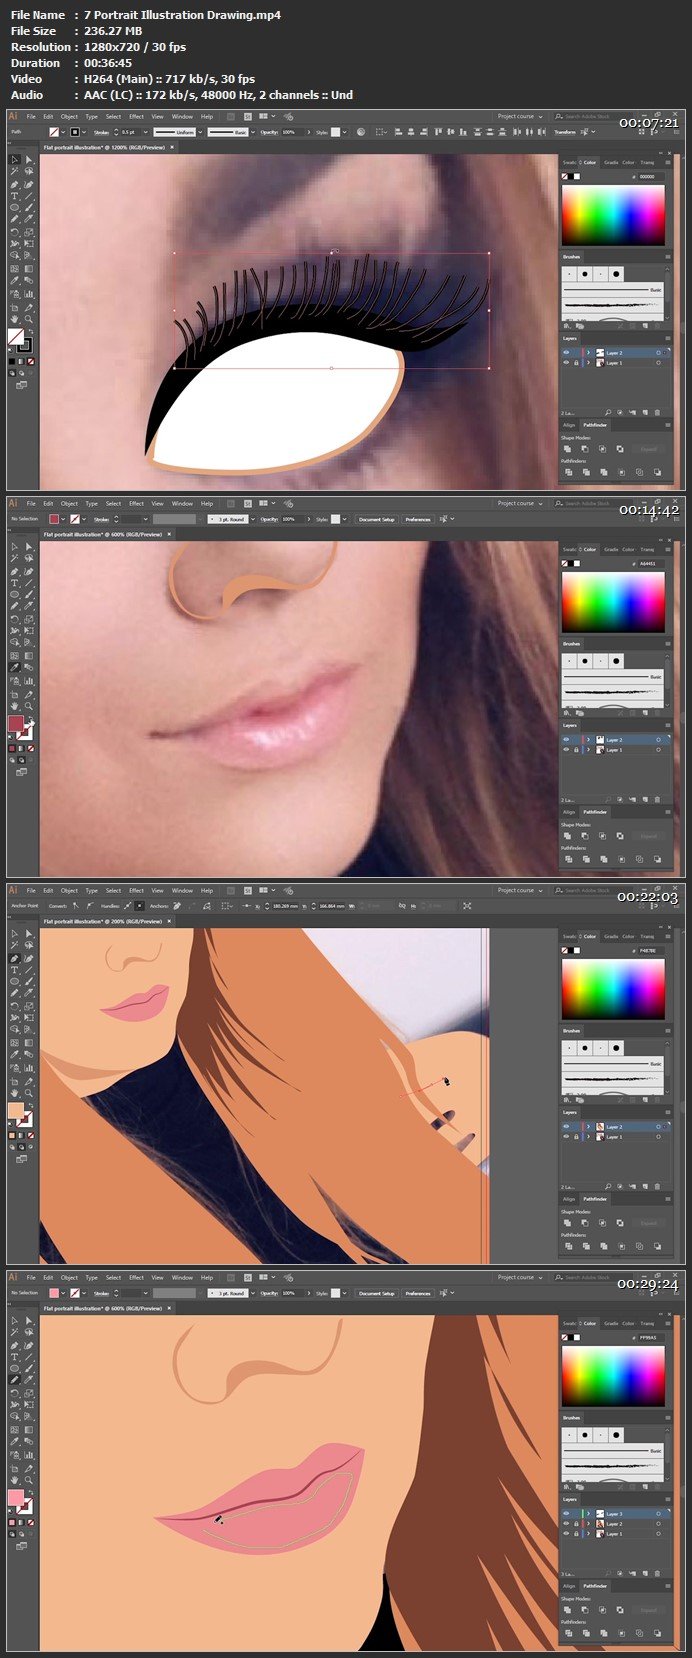Click the red fill swatch in 00:14:42 toolbar
692x1658 pixels.
(16, 723)
